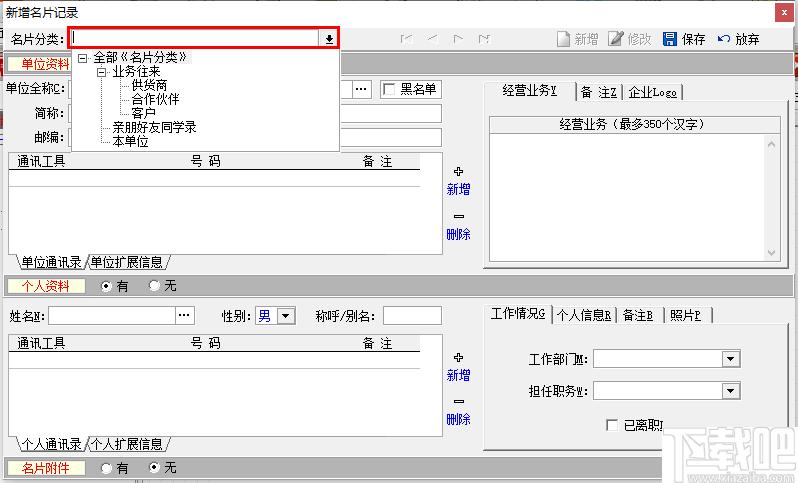Open the 担任职务 dropdown

[730, 391]
